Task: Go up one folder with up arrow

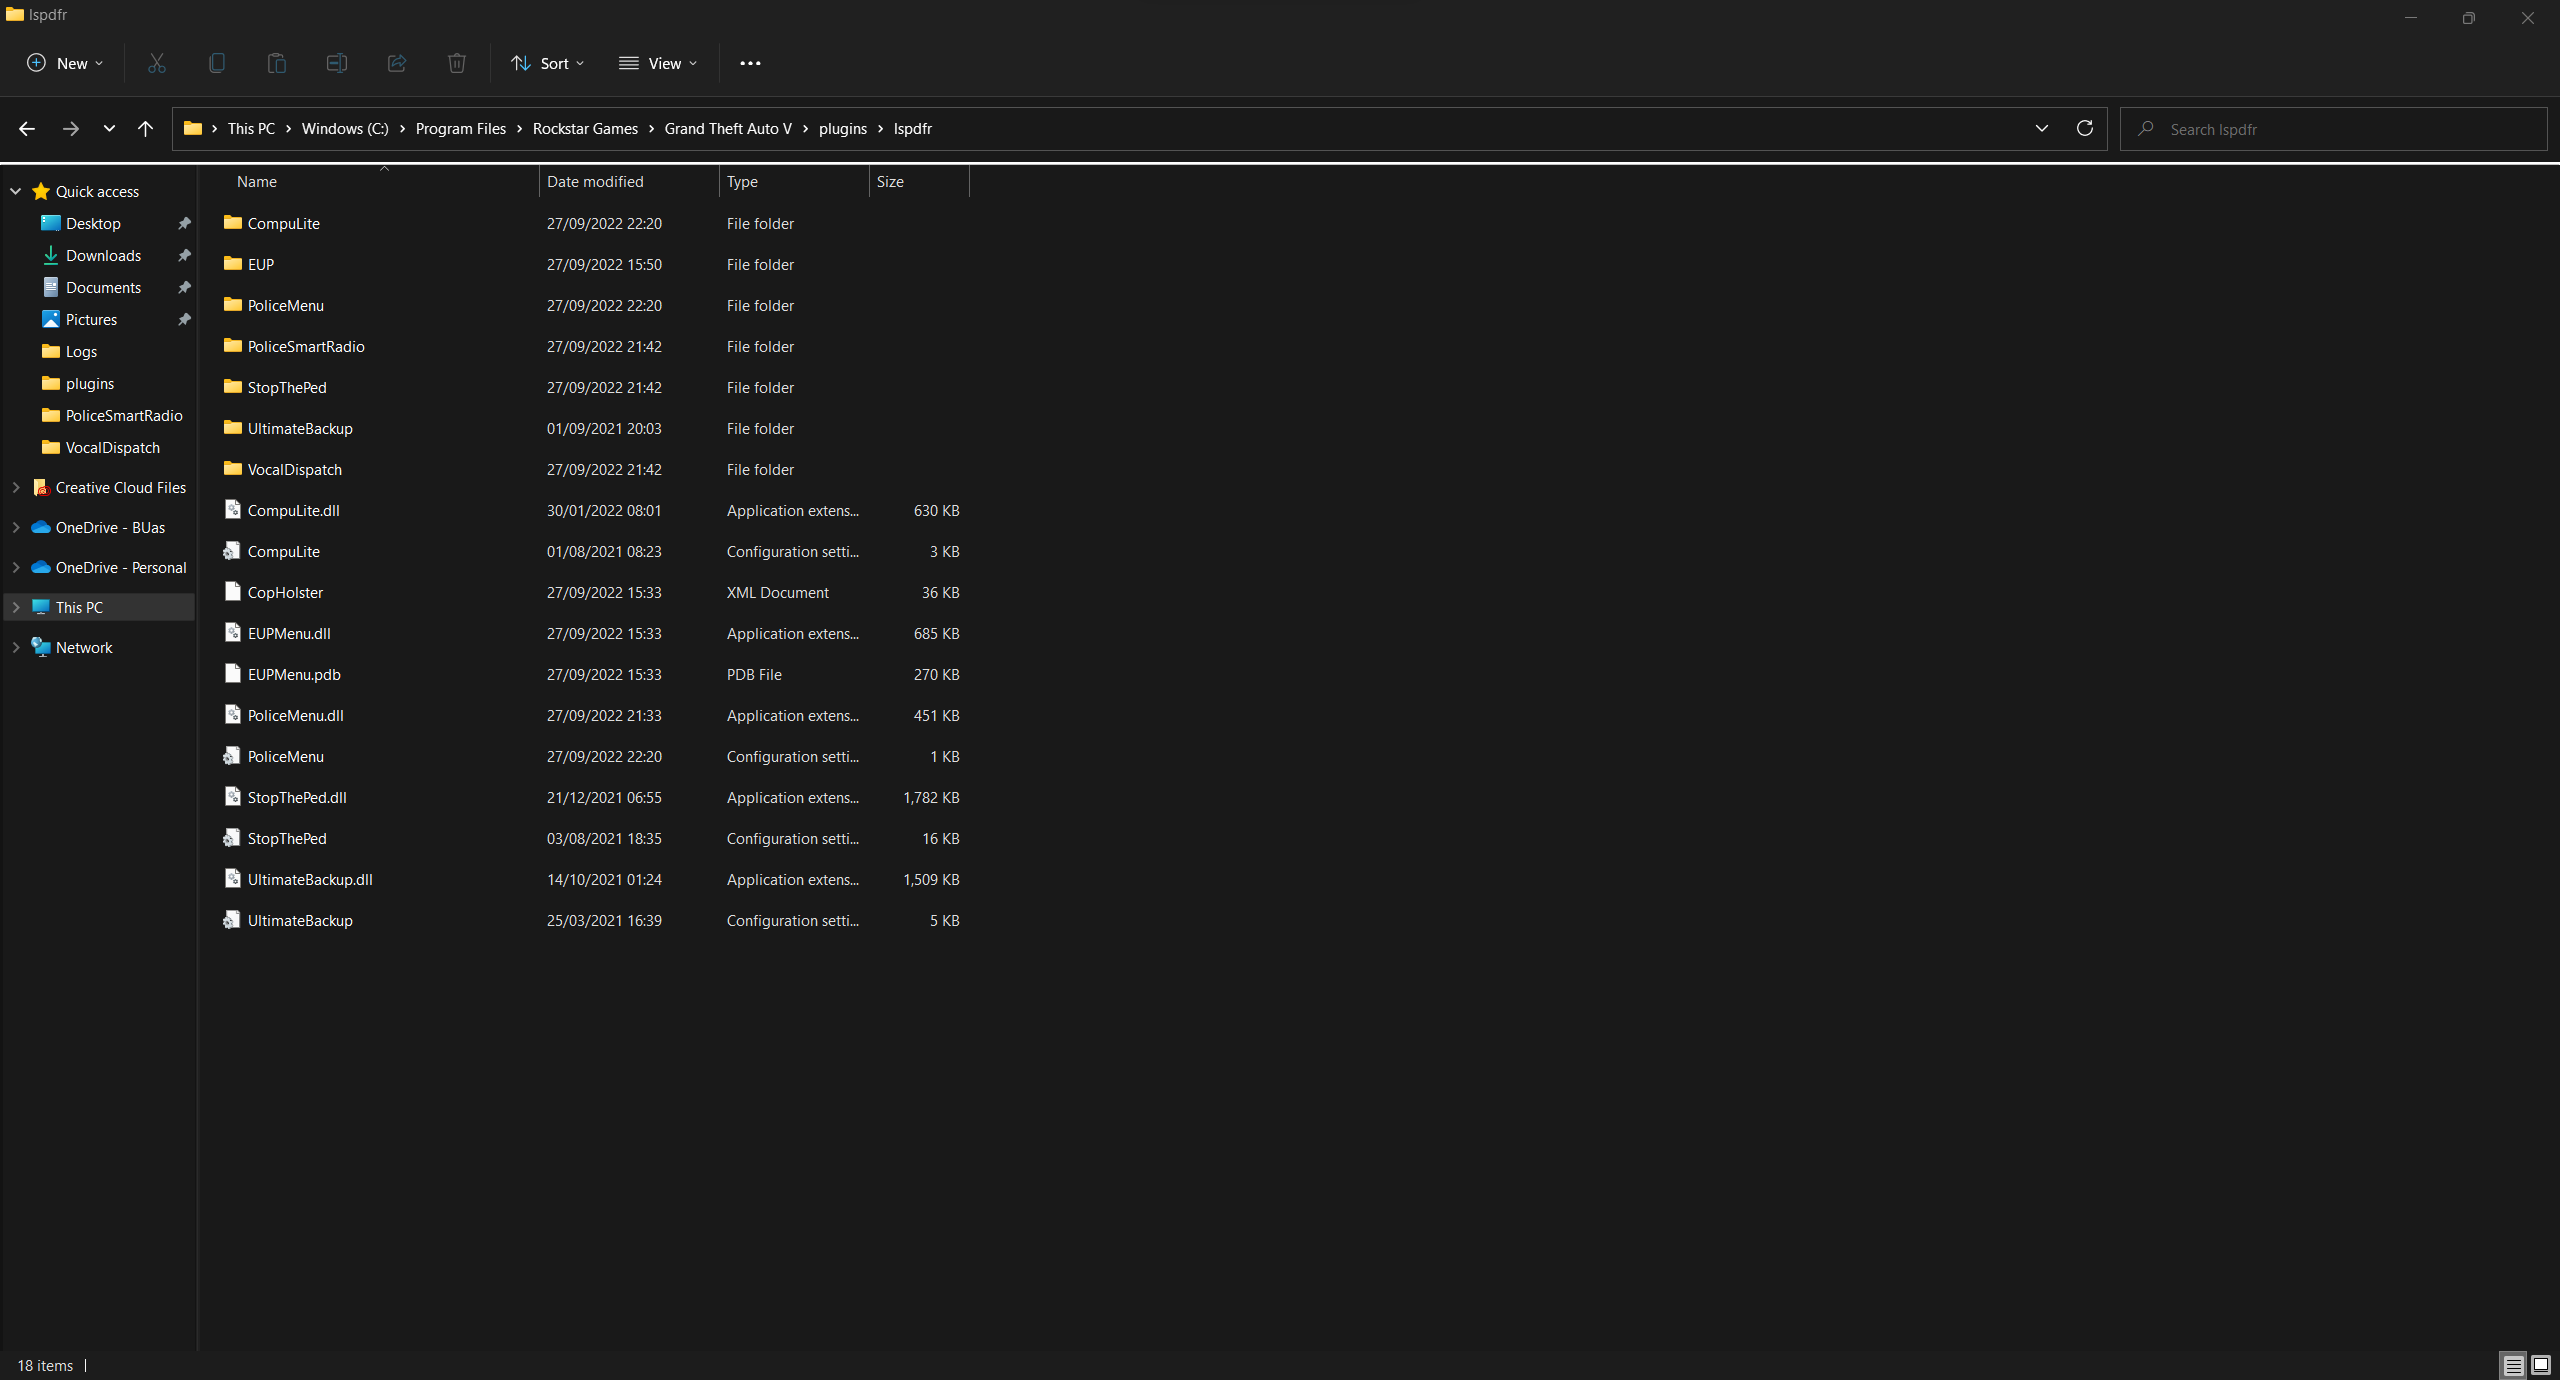Action: tap(145, 128)
